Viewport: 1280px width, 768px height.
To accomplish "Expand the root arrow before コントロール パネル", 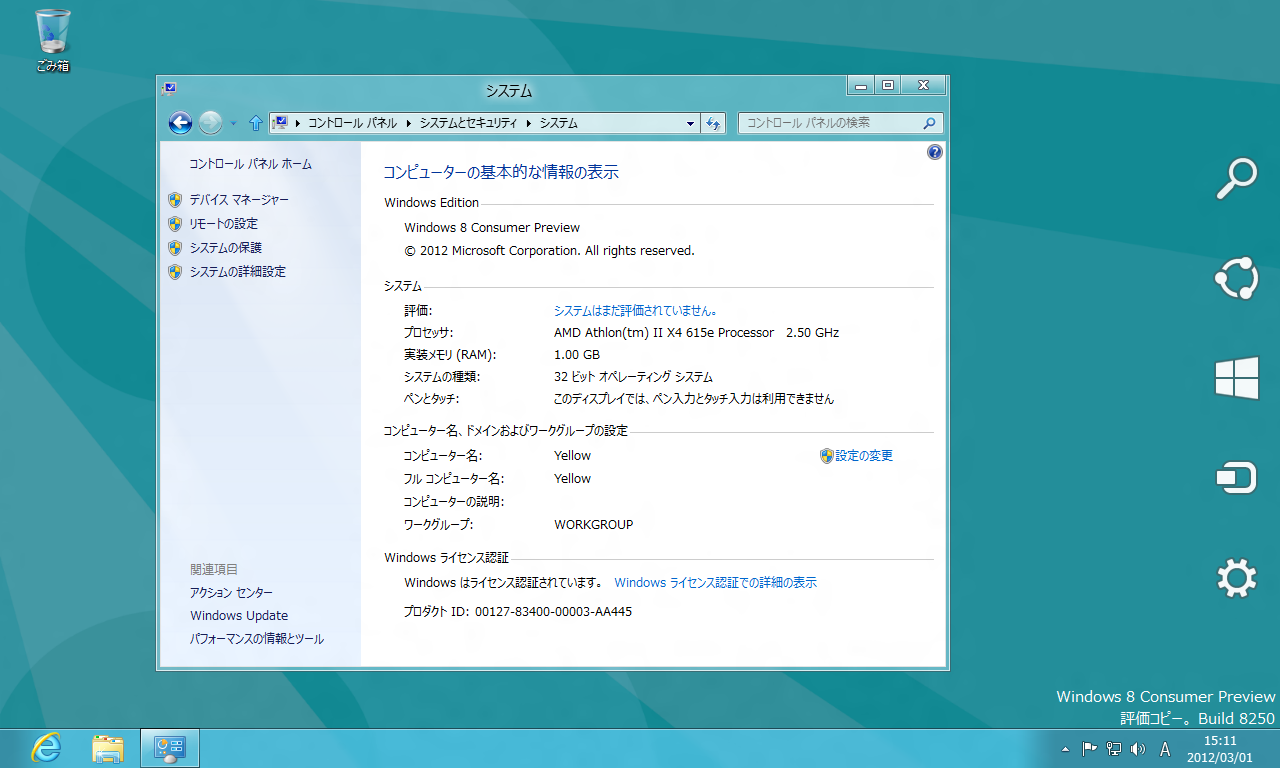I will point(297,123).
